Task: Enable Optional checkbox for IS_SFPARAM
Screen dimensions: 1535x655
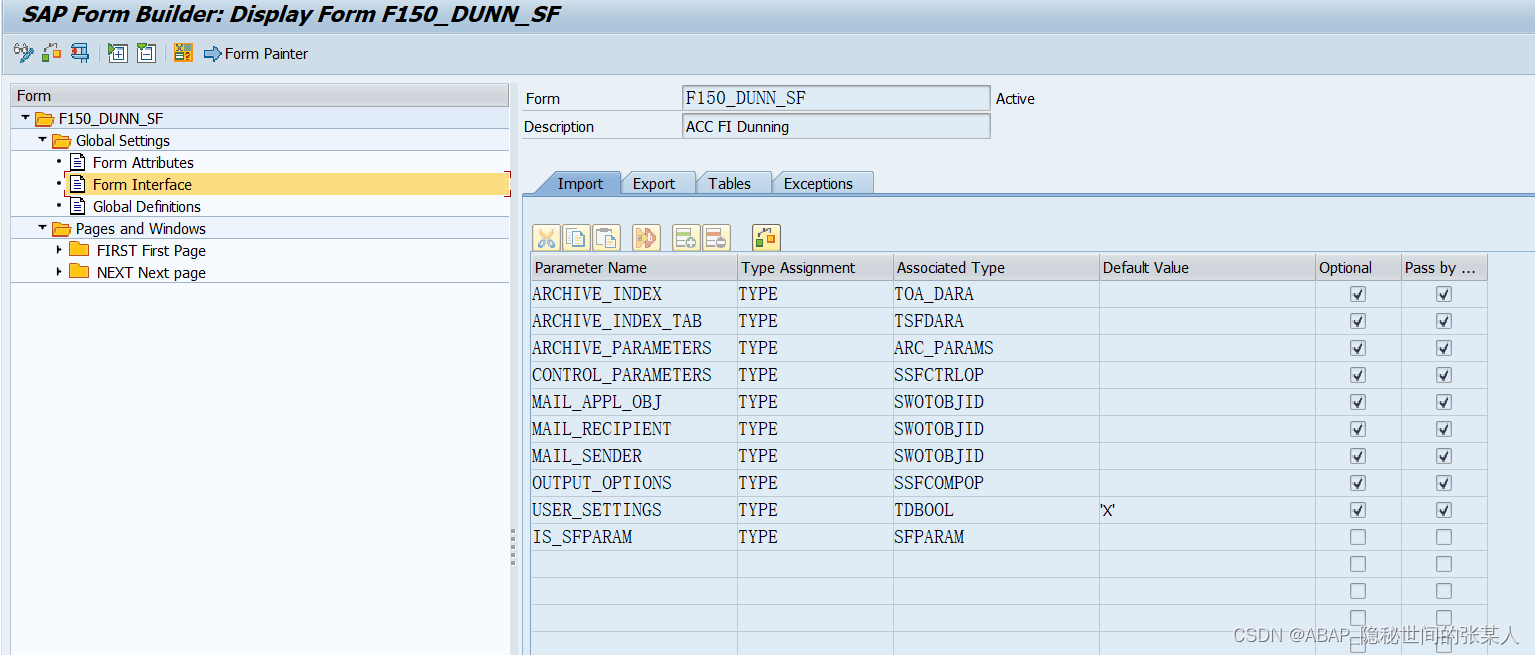Action: [1357, 537]
